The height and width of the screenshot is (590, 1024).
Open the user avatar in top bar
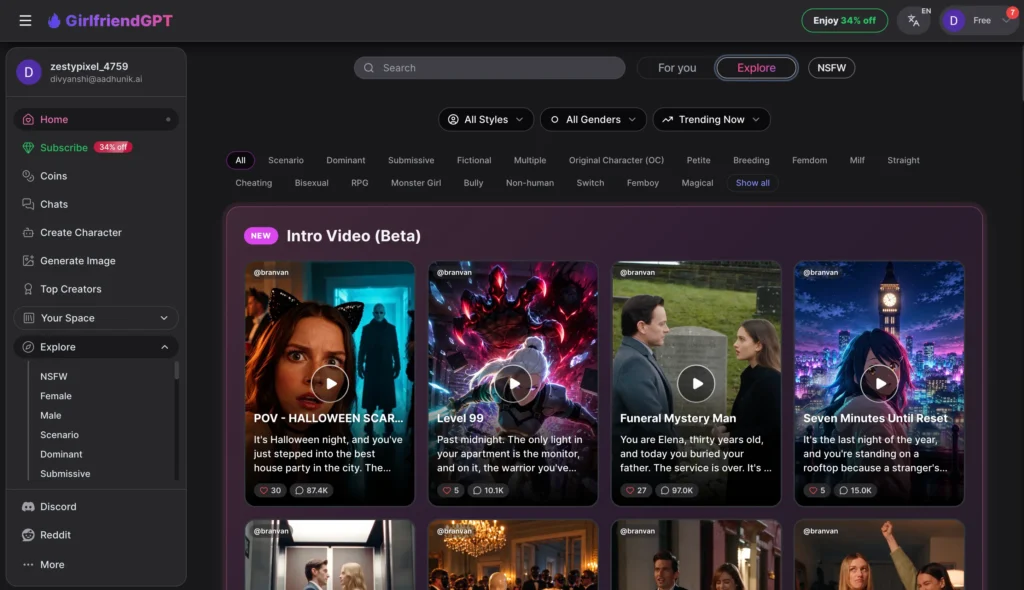[x=953, y=21]
